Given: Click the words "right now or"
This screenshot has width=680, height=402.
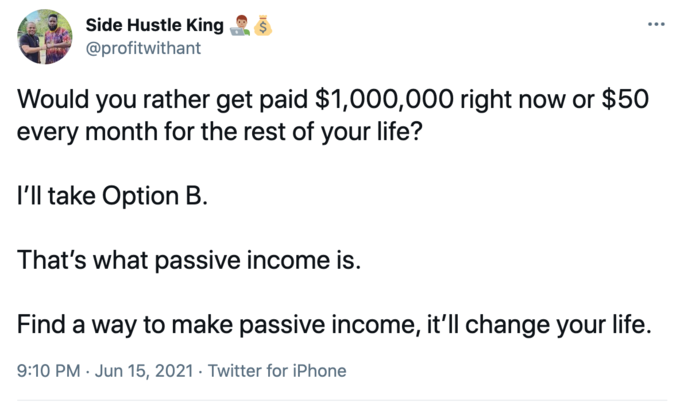Looking at the screenshot, I should 526,103.
